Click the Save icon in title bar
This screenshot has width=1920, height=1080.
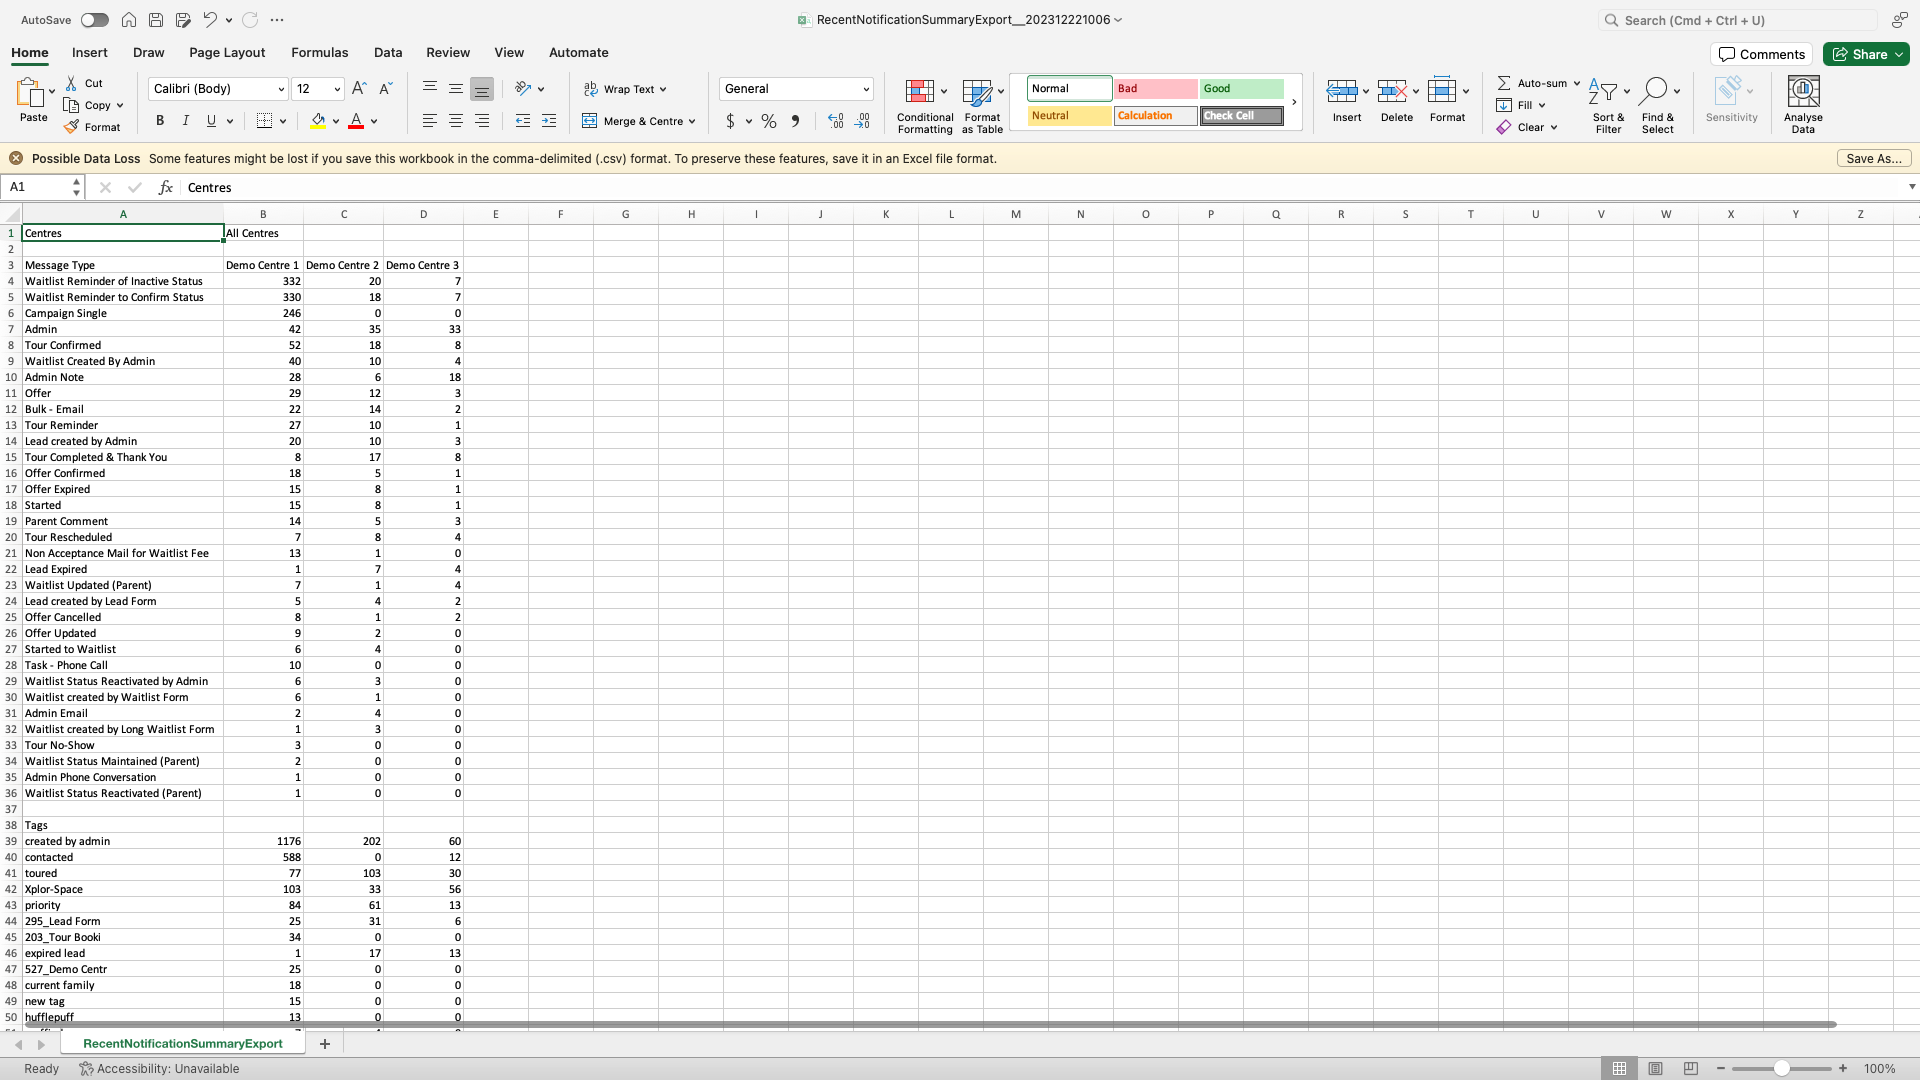(x=156, y=20)
